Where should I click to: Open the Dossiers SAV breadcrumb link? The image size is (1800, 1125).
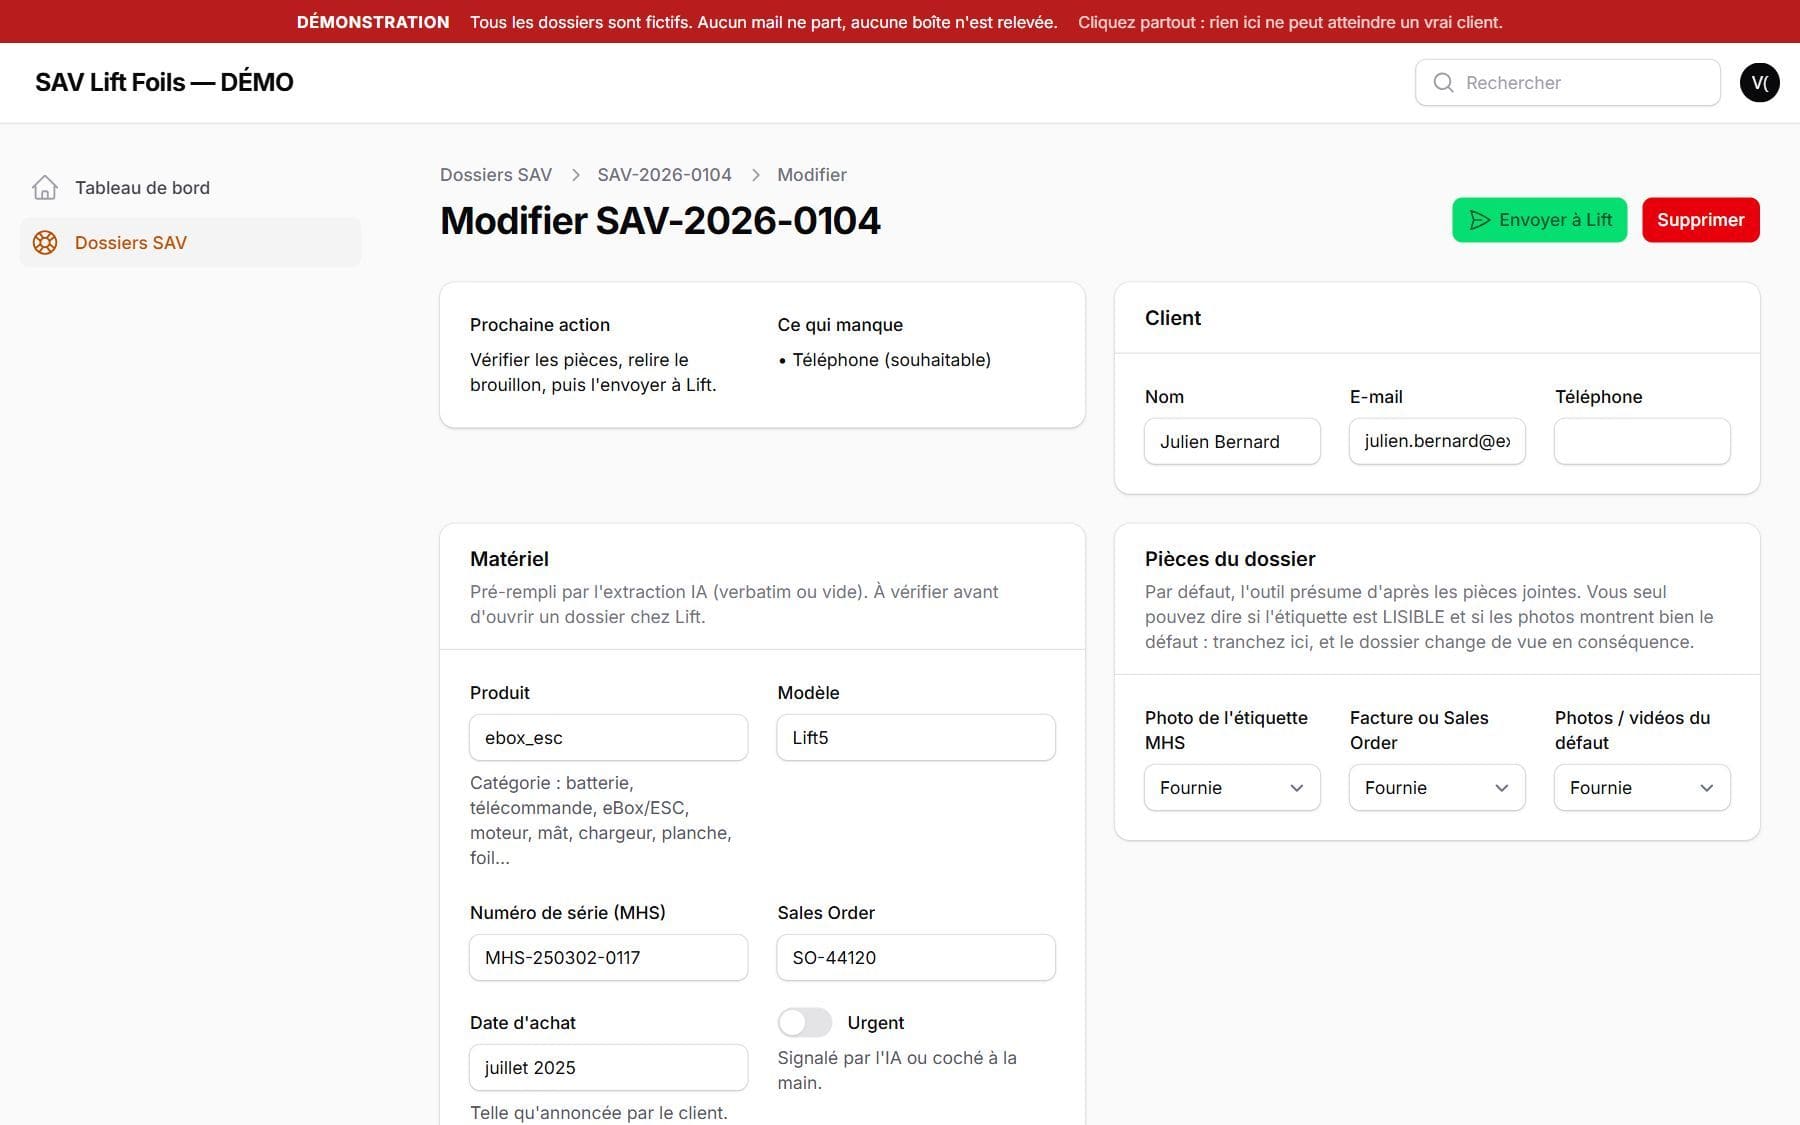(496, 175)
